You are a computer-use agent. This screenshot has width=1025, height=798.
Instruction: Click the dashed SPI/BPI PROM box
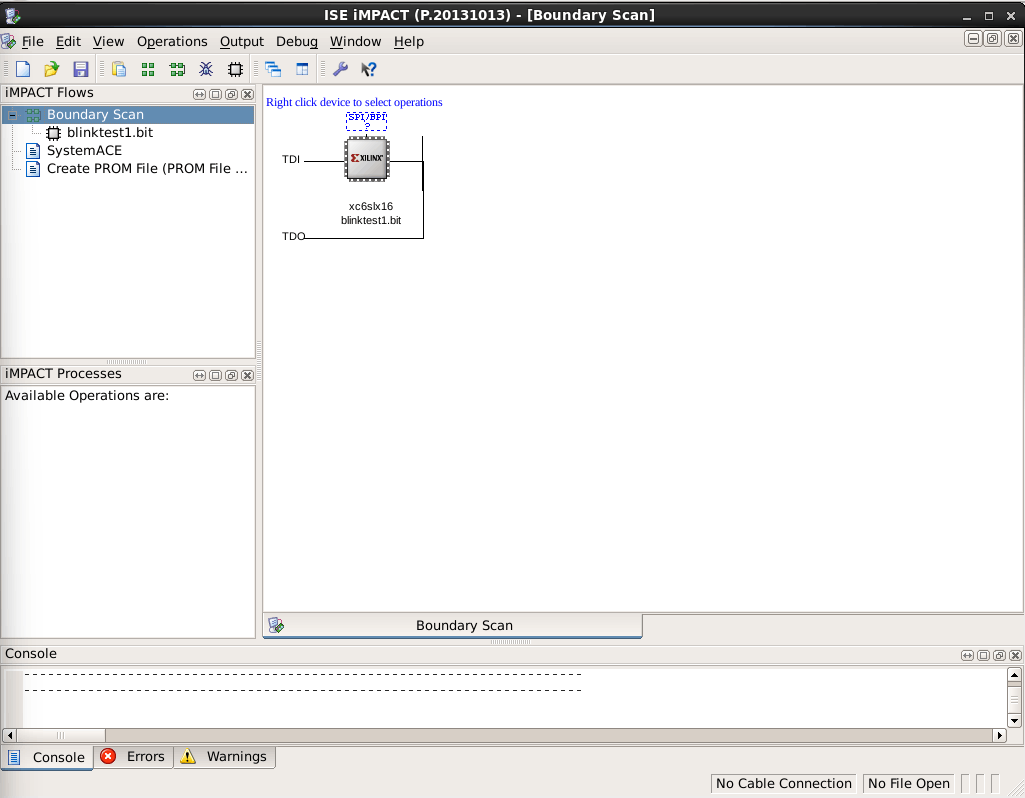pyautogui.click(x=367, y=121)
